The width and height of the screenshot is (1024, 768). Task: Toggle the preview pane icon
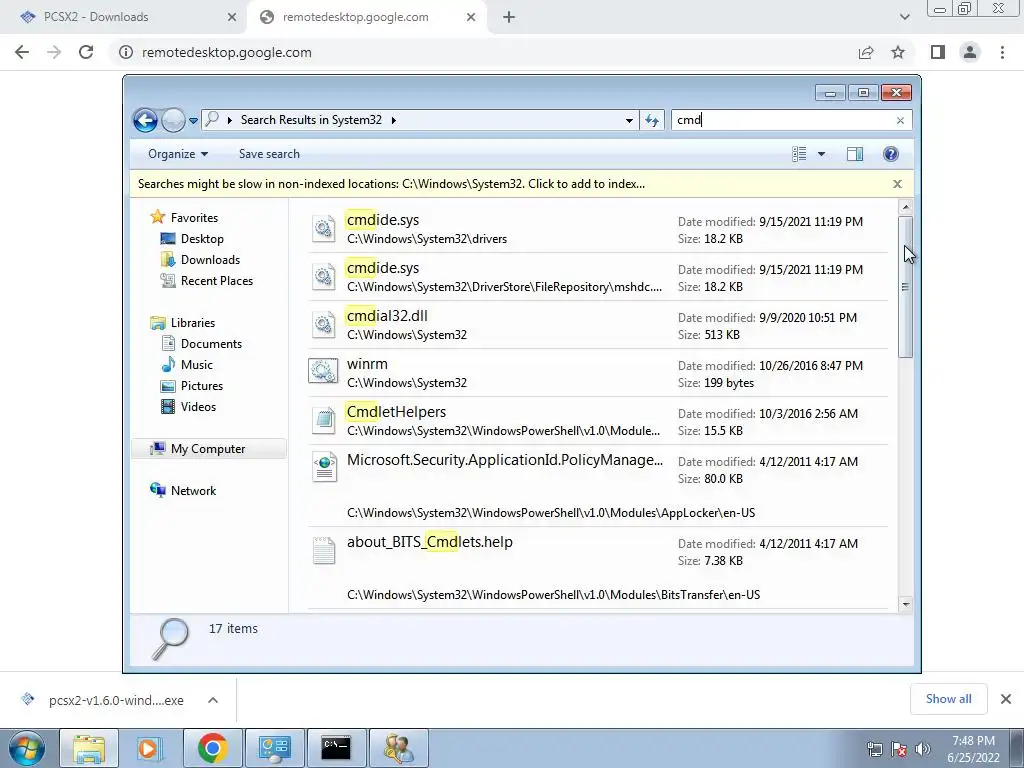[x=855, y=154]
